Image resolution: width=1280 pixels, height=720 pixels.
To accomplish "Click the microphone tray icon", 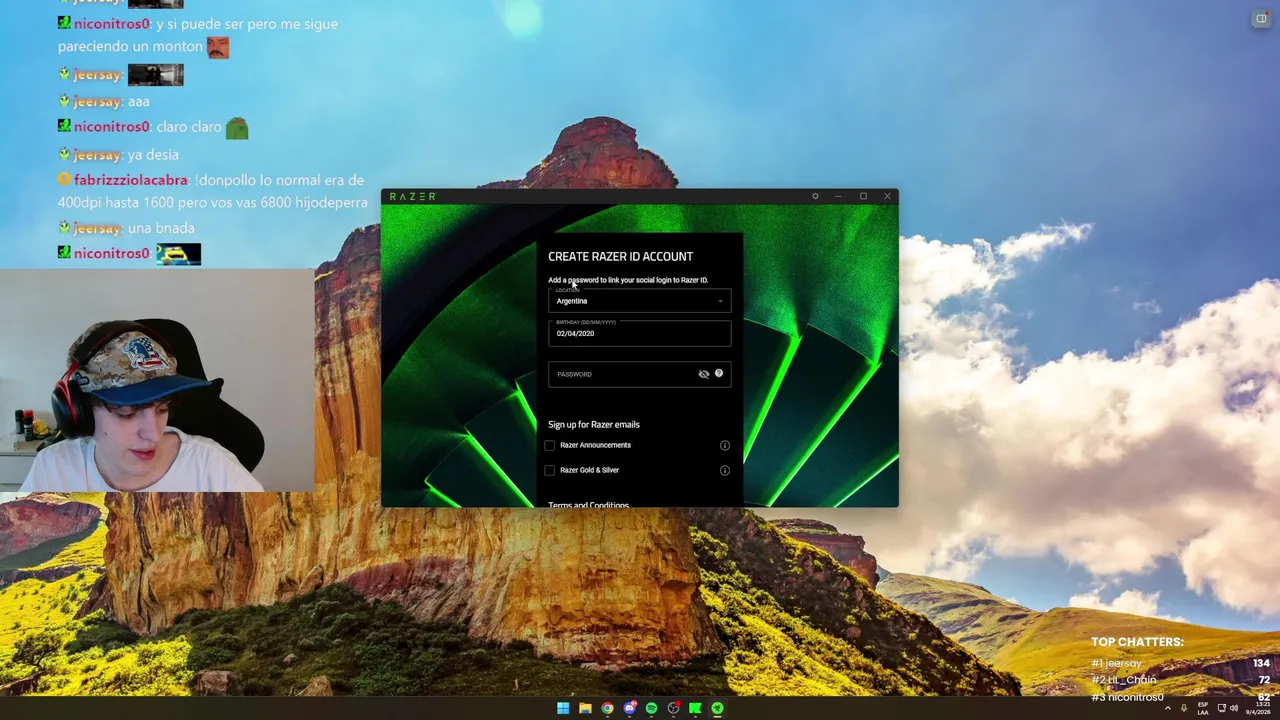I will point(1184,708).
